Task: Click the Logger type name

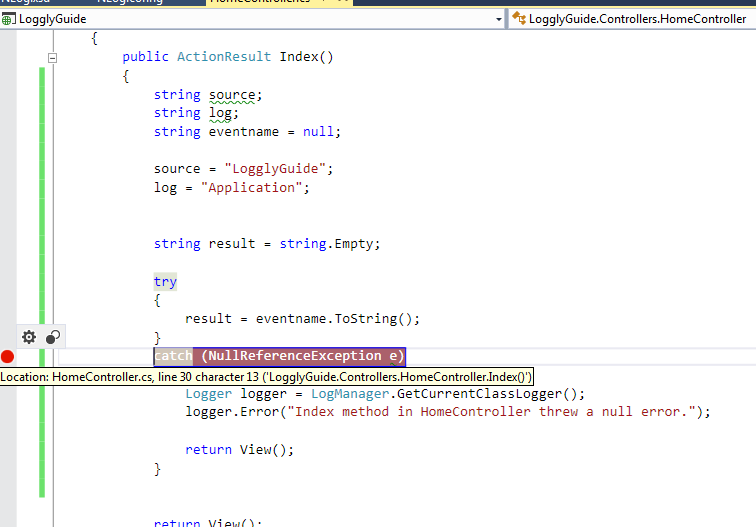Action: click(208, 394)
